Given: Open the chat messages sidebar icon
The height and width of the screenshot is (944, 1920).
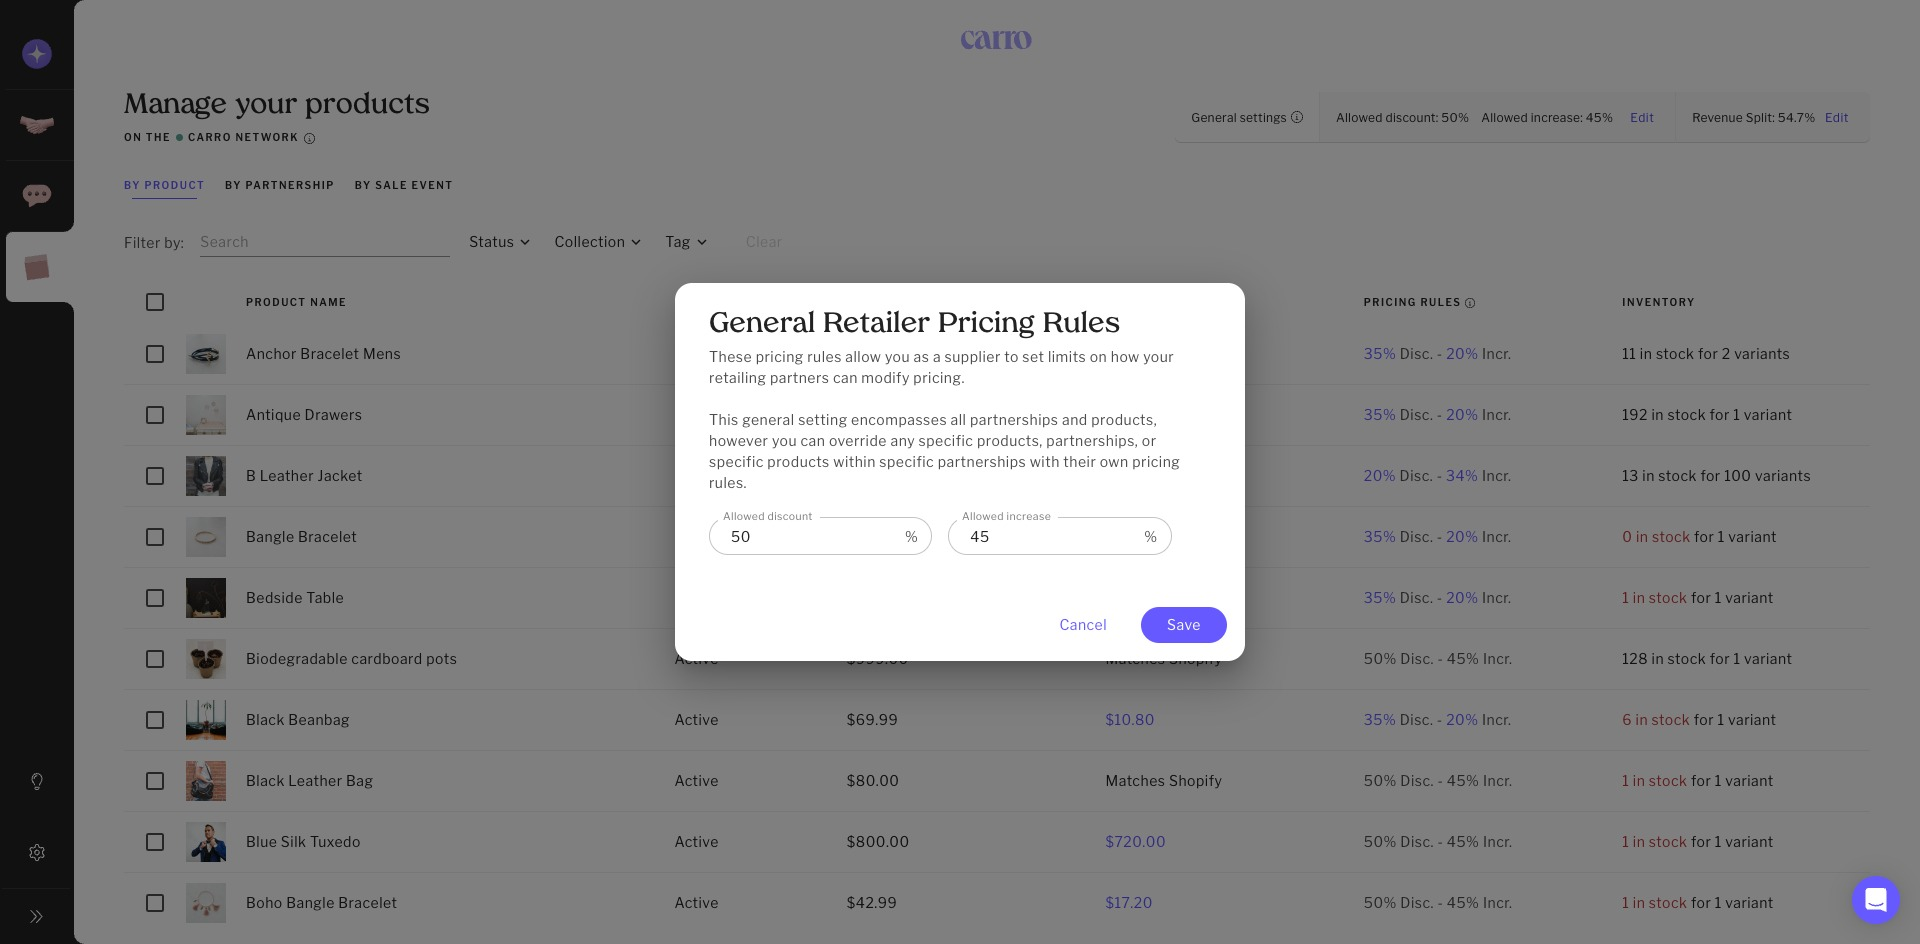Looking at the screenshot, I should (37, 195).
